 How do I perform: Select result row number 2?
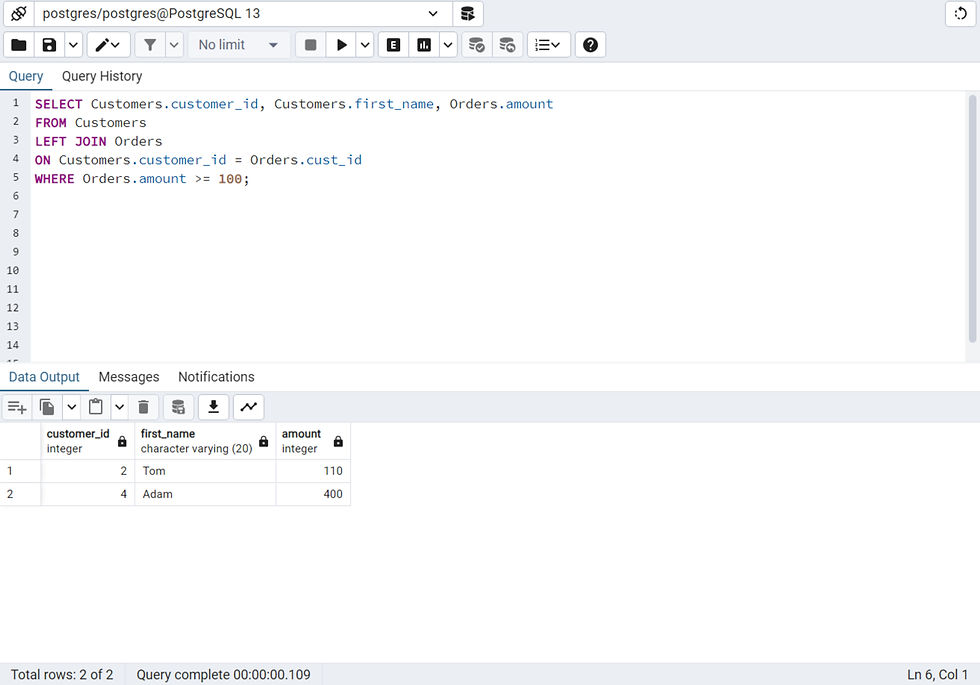pos(20,494)
